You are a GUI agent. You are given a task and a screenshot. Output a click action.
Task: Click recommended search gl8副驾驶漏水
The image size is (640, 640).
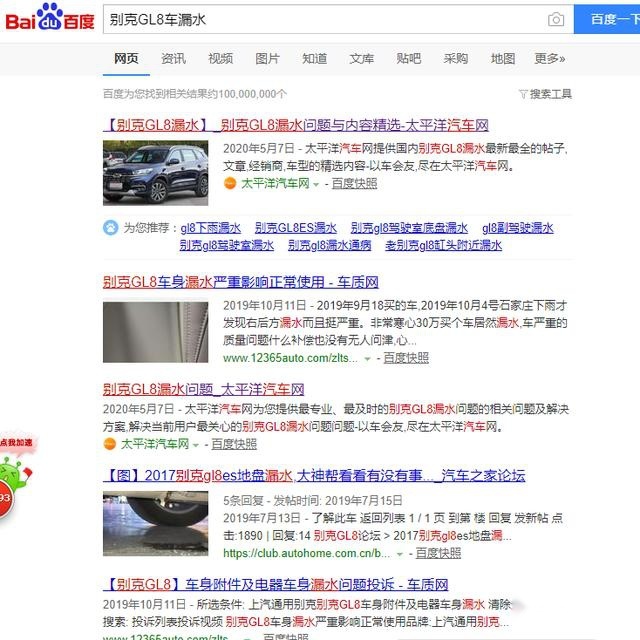pos(518,228)
